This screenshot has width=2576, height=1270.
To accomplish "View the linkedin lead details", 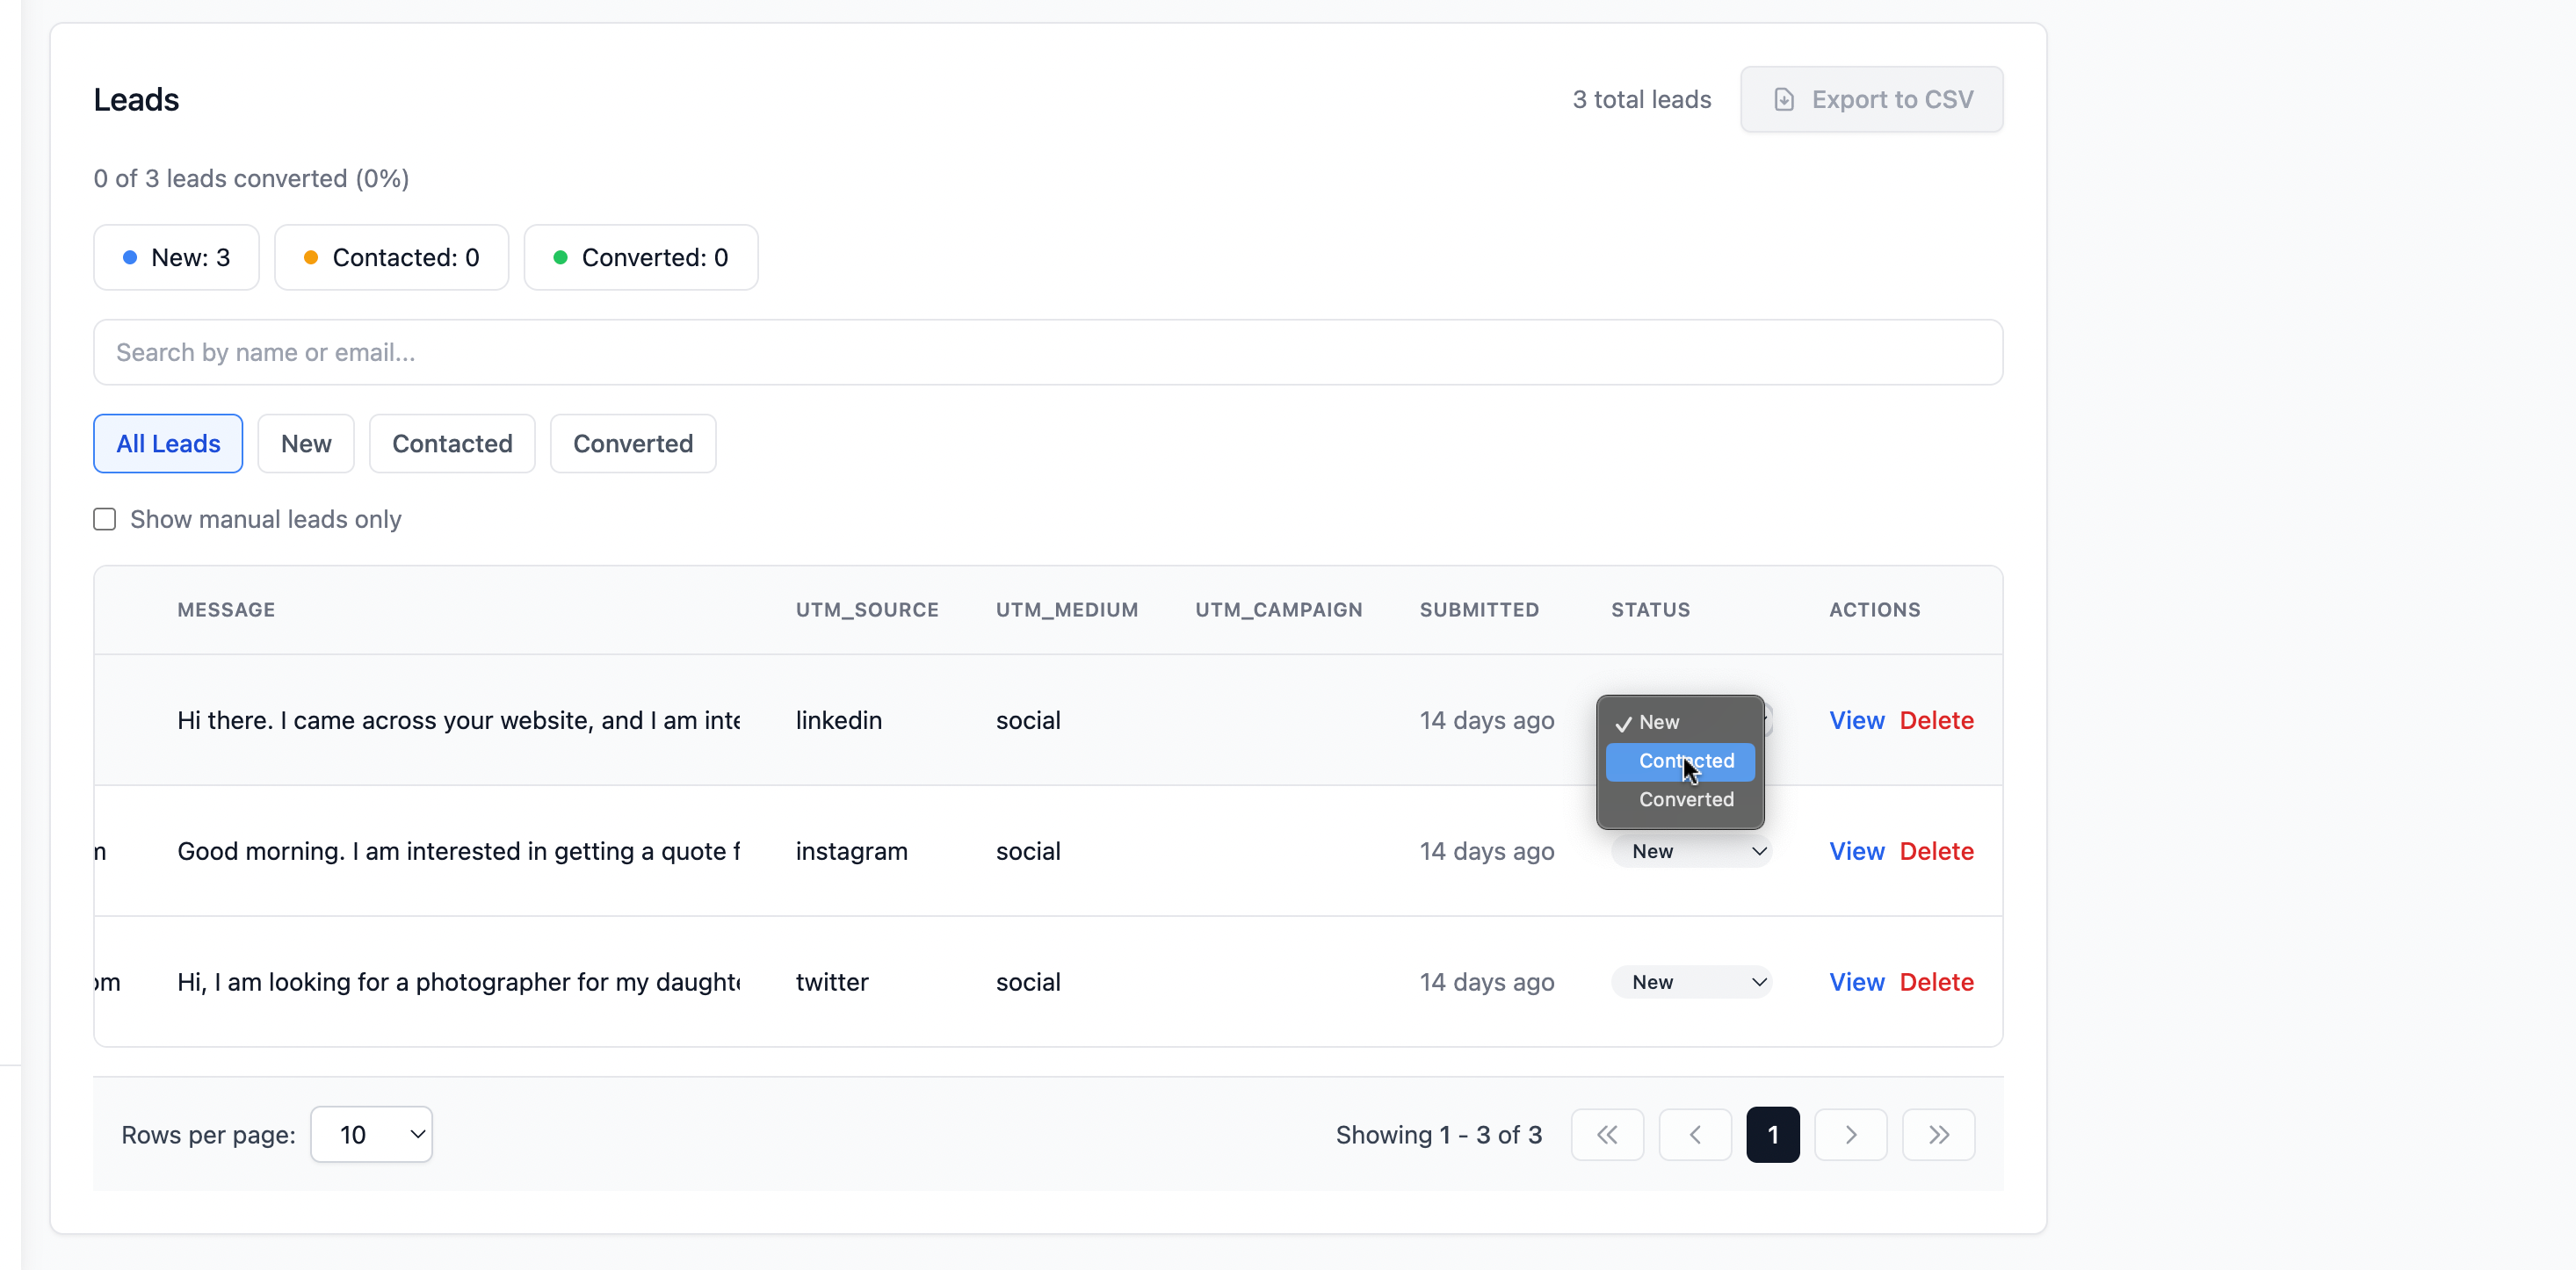I will point(1857,720).
